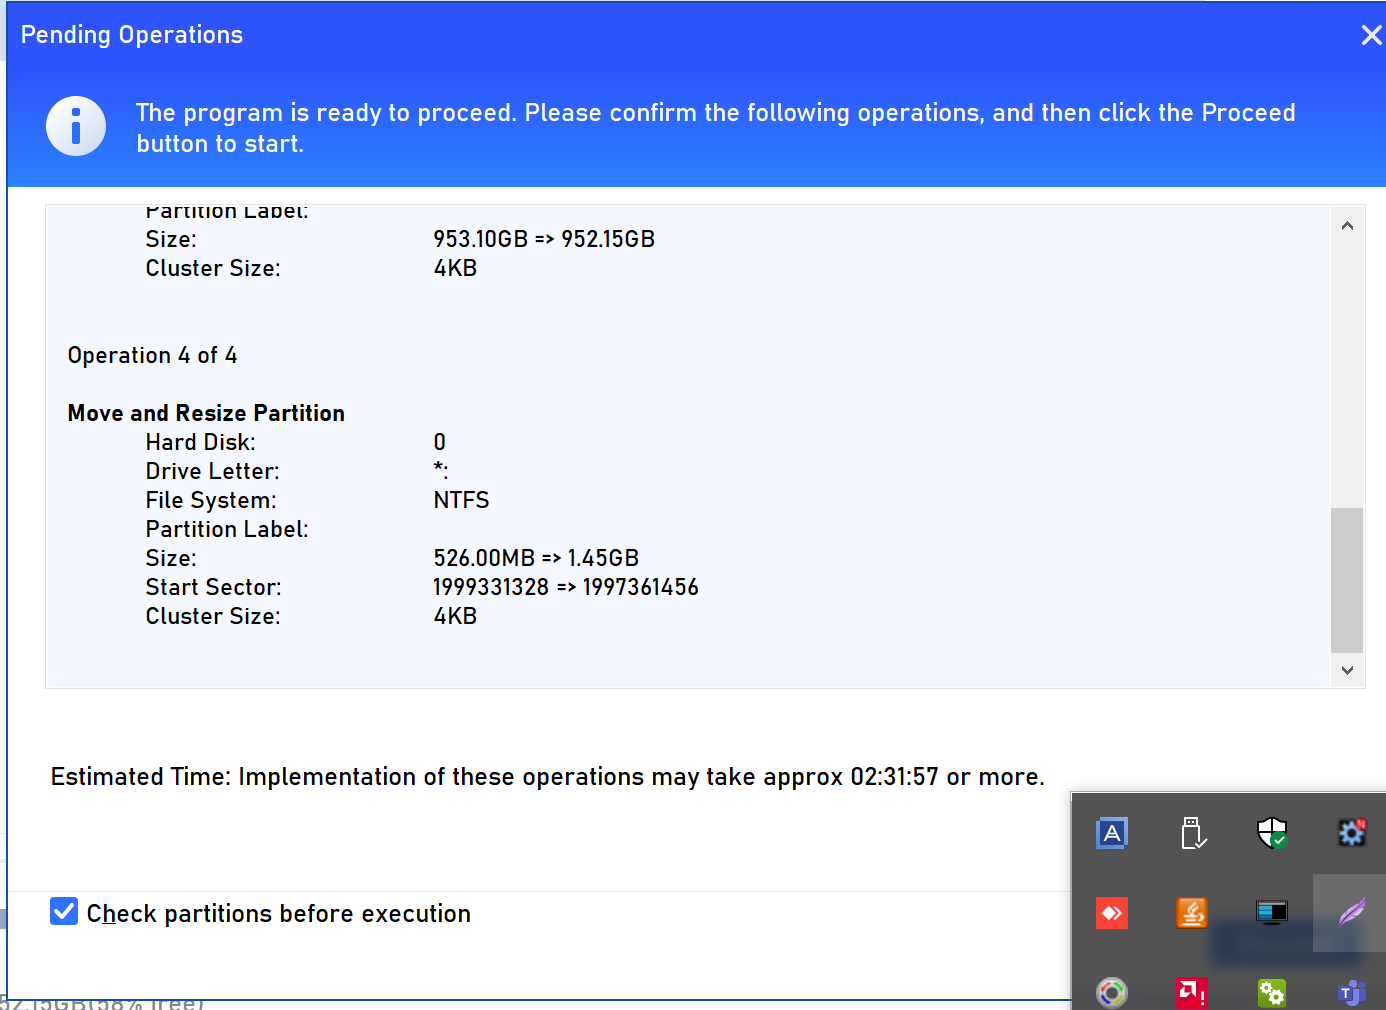Click the scroll down arrow of operations list
This screenshot has height=1010, width=1386.
point(1347,670)
